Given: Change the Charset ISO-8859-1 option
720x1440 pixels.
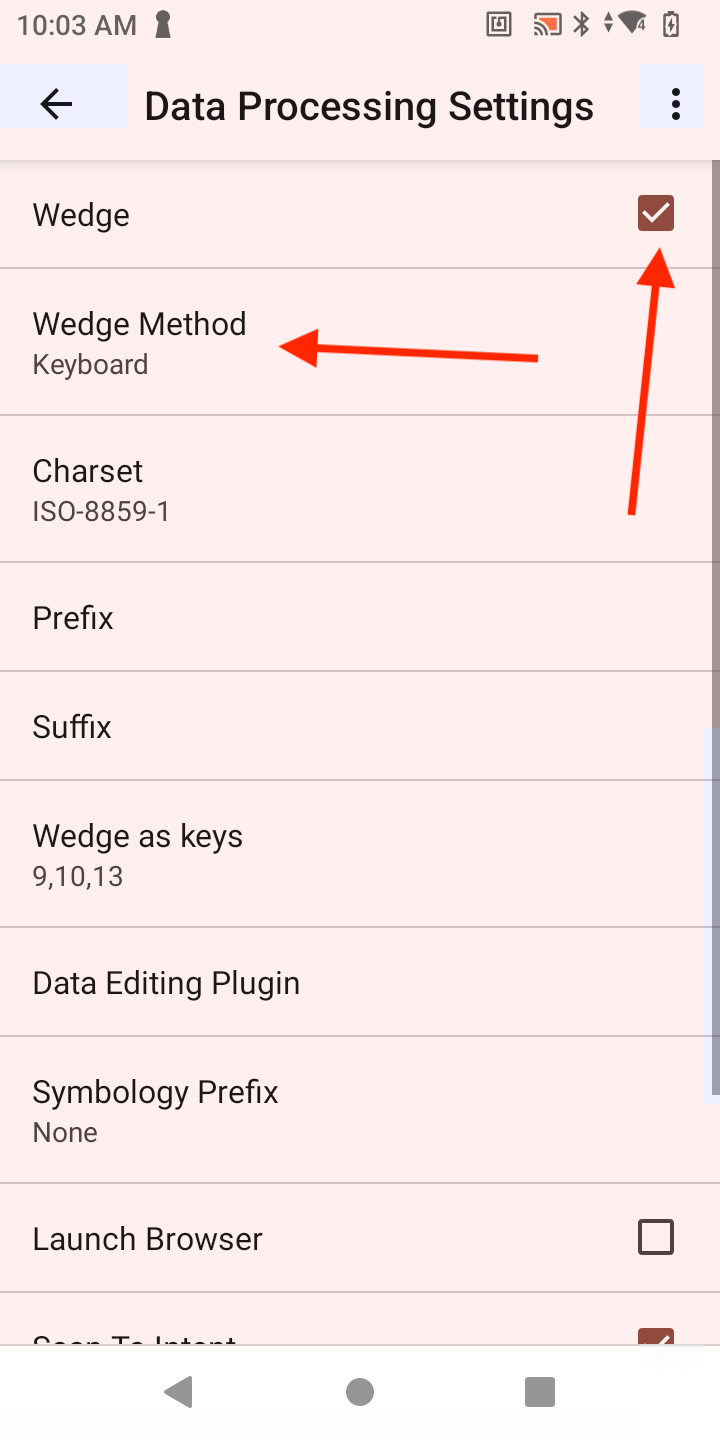Looking at the screenshot, I should 101,489.
